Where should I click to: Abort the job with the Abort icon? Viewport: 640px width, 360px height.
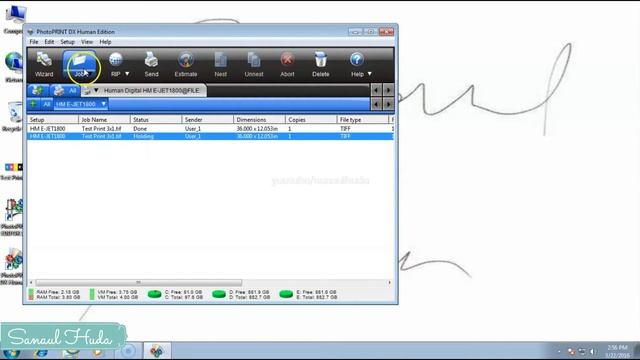[287, 65]
